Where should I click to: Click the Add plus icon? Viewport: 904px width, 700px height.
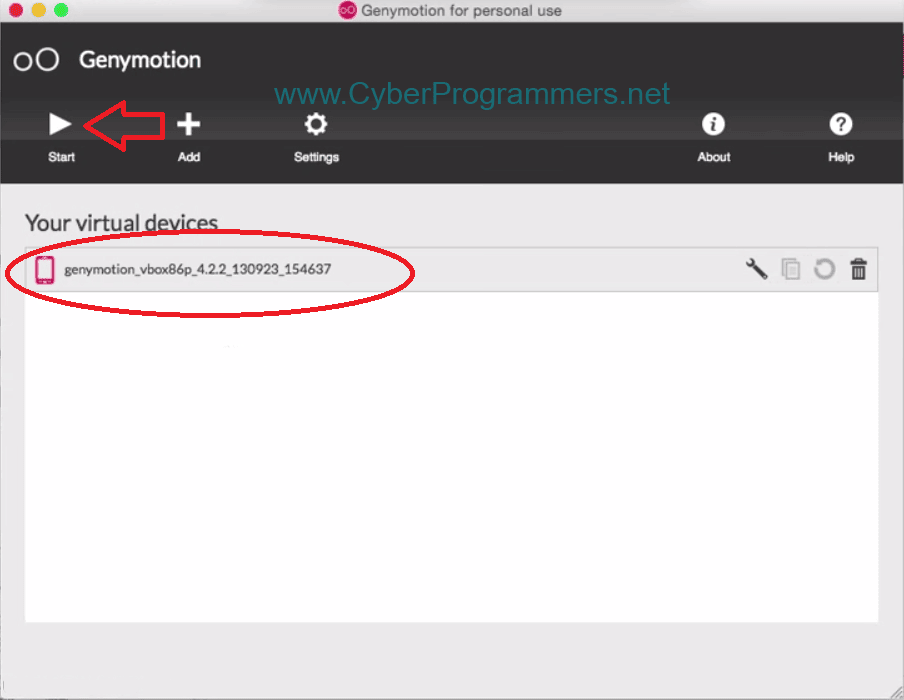(x=189, y=124)
